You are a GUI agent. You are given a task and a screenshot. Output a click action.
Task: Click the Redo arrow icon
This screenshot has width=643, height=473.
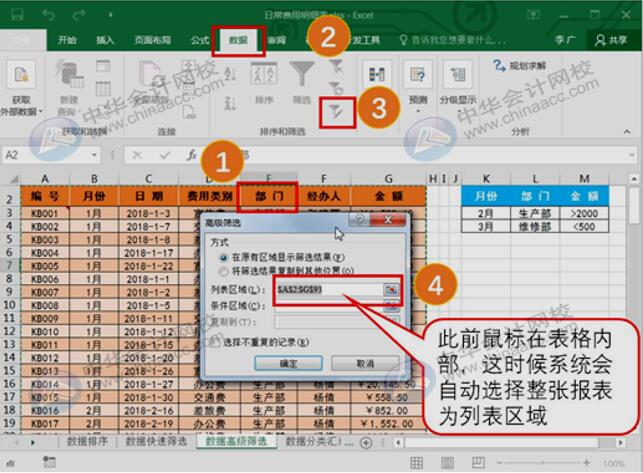[78, 15]
